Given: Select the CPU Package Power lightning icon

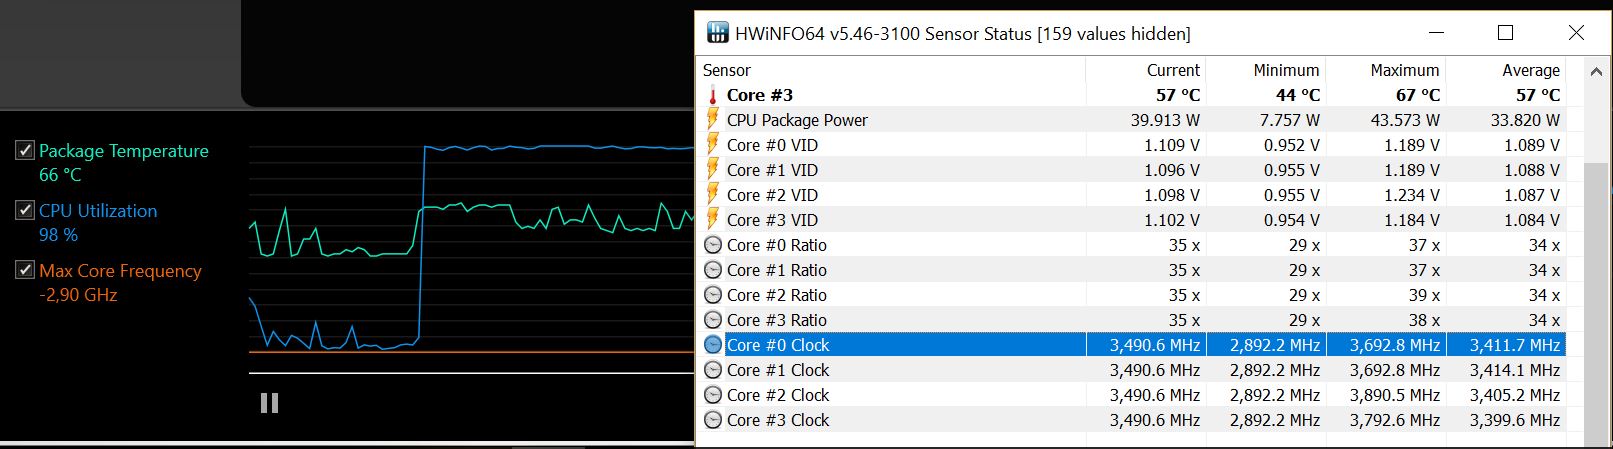Looking at the screenshot, I should click(x=713, y=120).
